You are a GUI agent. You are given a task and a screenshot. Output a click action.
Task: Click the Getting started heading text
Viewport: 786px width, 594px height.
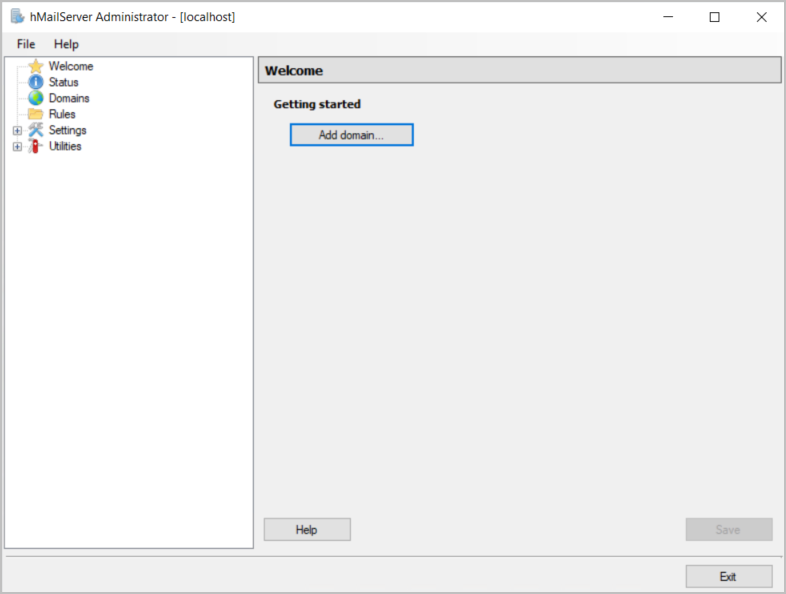[x=317, y=104]
